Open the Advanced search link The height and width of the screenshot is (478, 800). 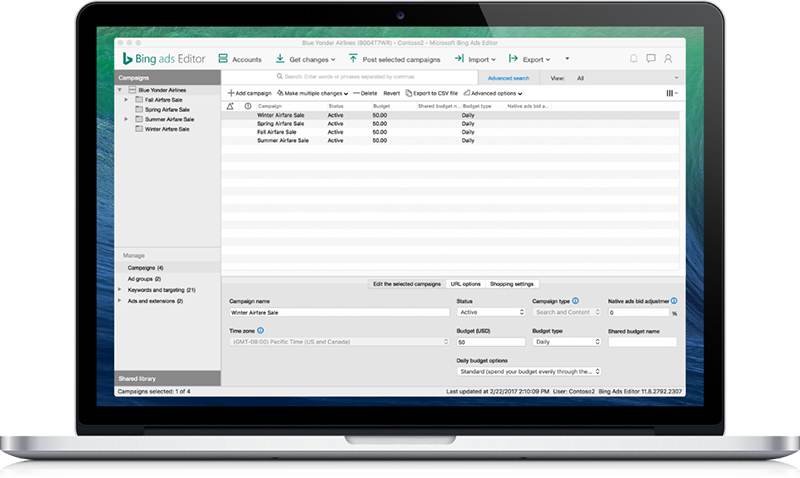[x=508, y=78]
